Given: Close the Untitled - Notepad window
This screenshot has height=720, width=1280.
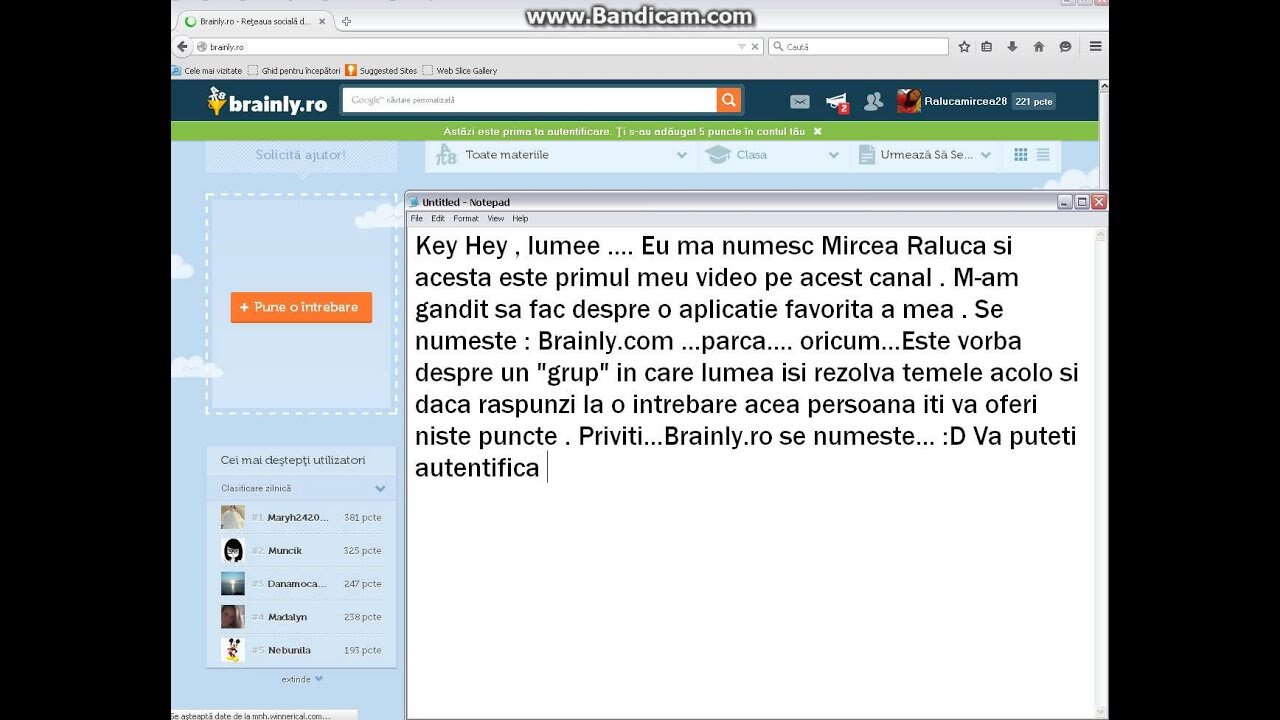Looking at the screenshot, I should (x=1098, y=202).
